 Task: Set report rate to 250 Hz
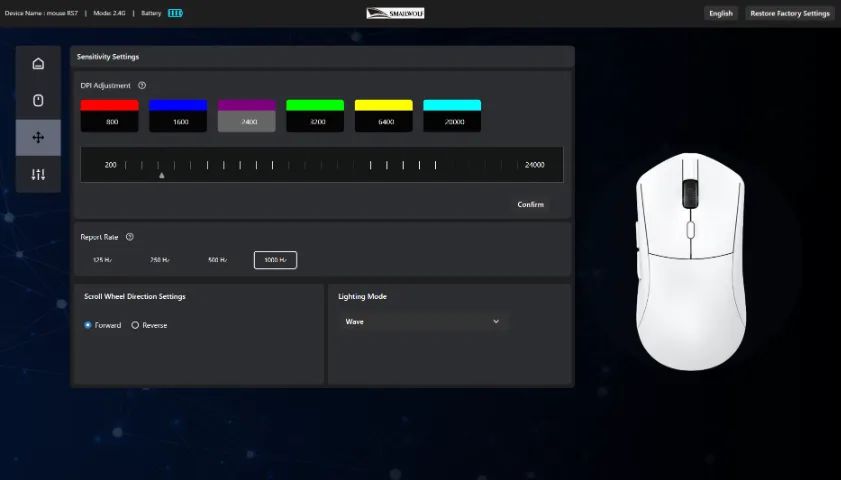tap(160, 260)
